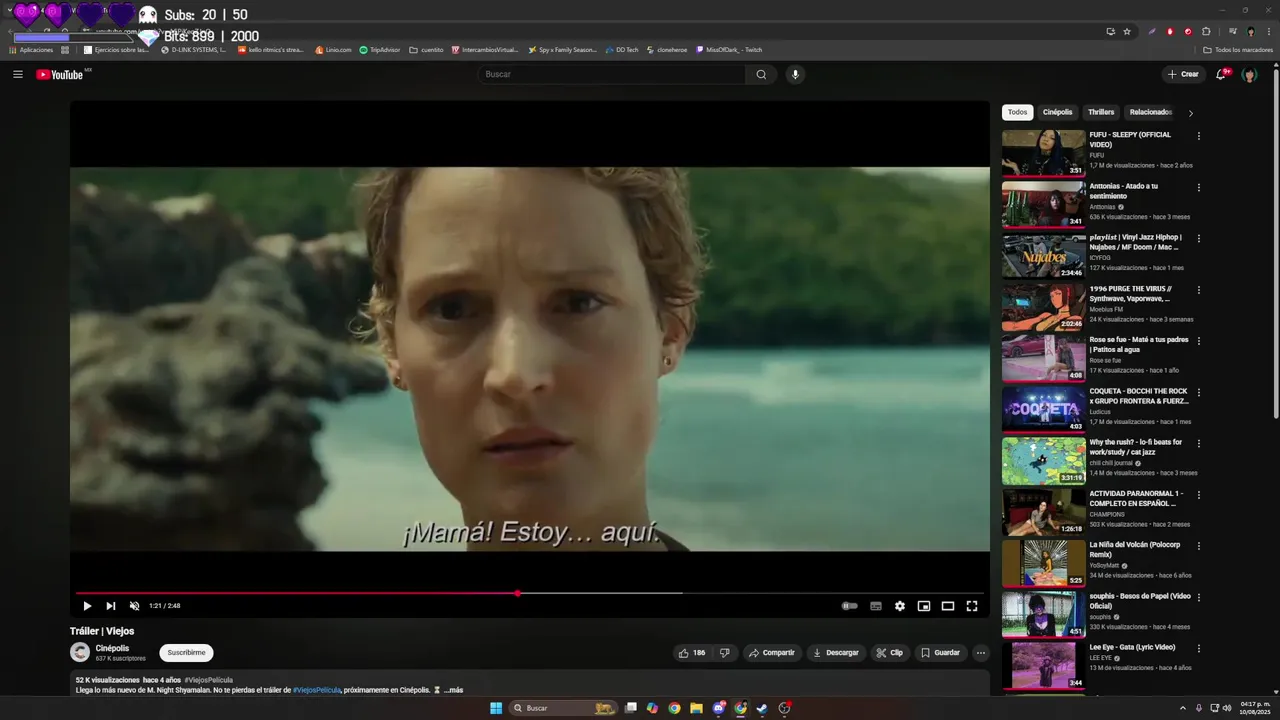Click the taskbar Buscar search box
The image size is (1280, 720).
(x=563, y=708)
